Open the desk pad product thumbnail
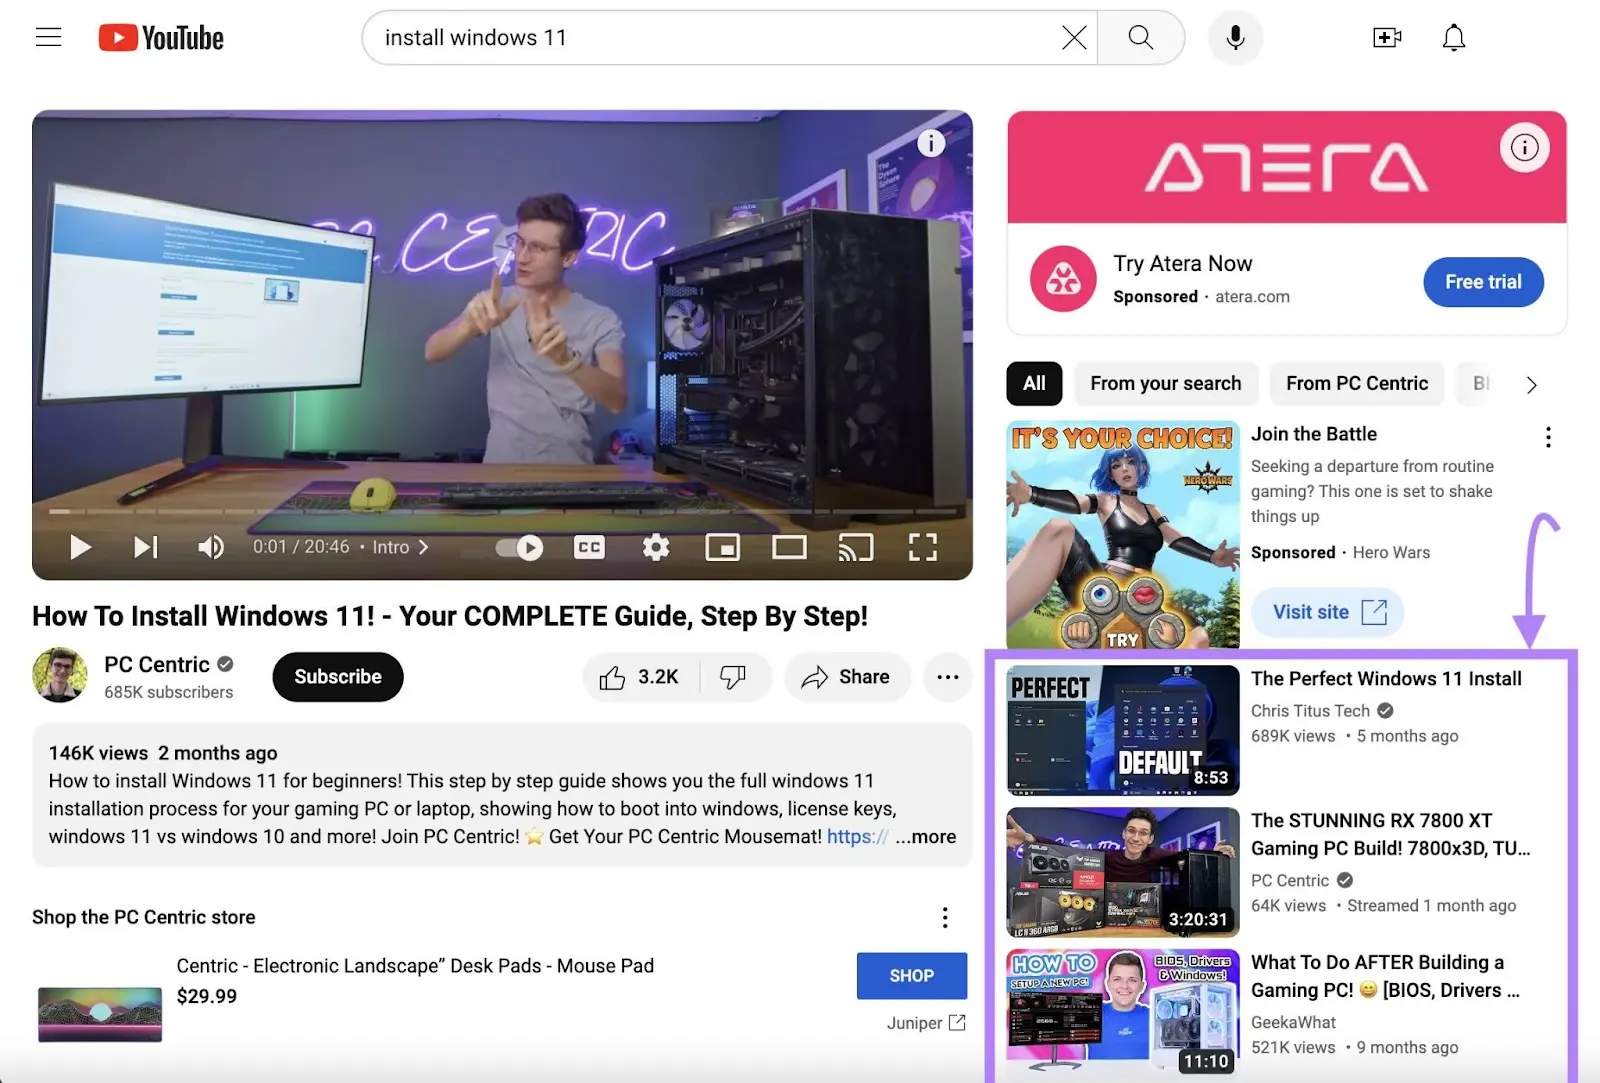Viewport: 1600px width, 1083px height. point(100,1014)
